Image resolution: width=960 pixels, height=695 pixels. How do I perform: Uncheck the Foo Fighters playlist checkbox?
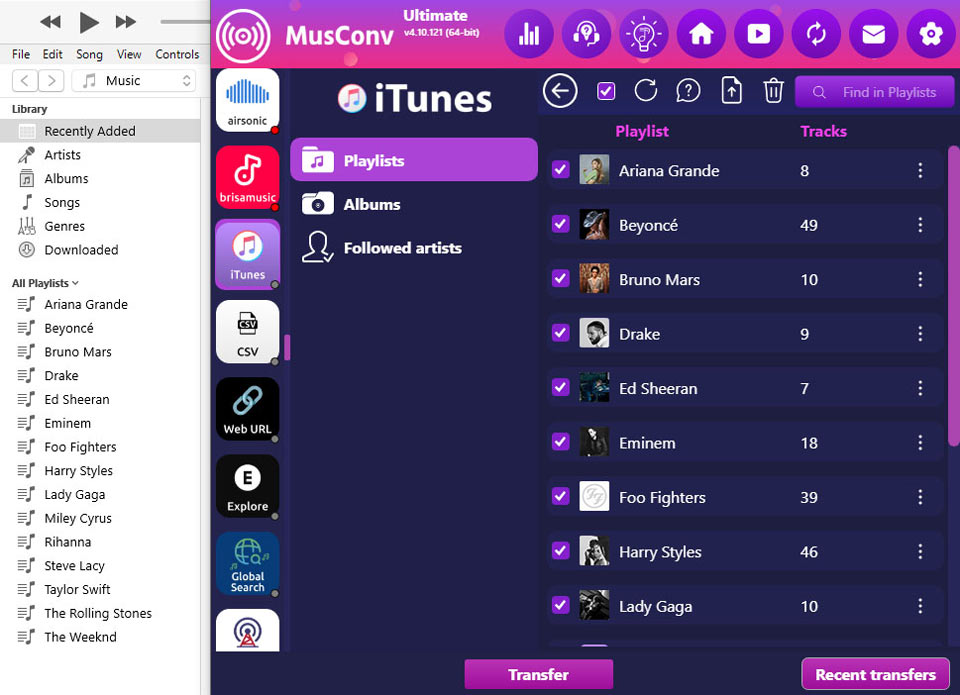(x=560, y=497)
